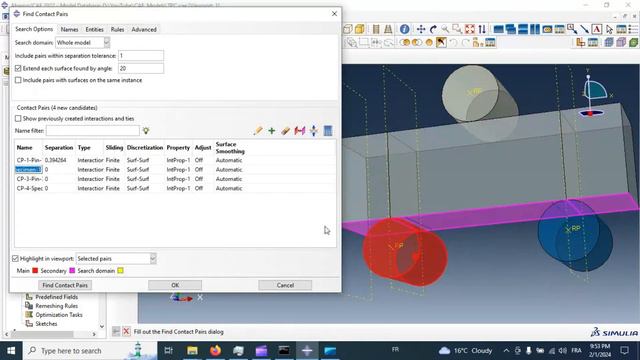Click the Find Contact Pairs button

click(65, 285)
